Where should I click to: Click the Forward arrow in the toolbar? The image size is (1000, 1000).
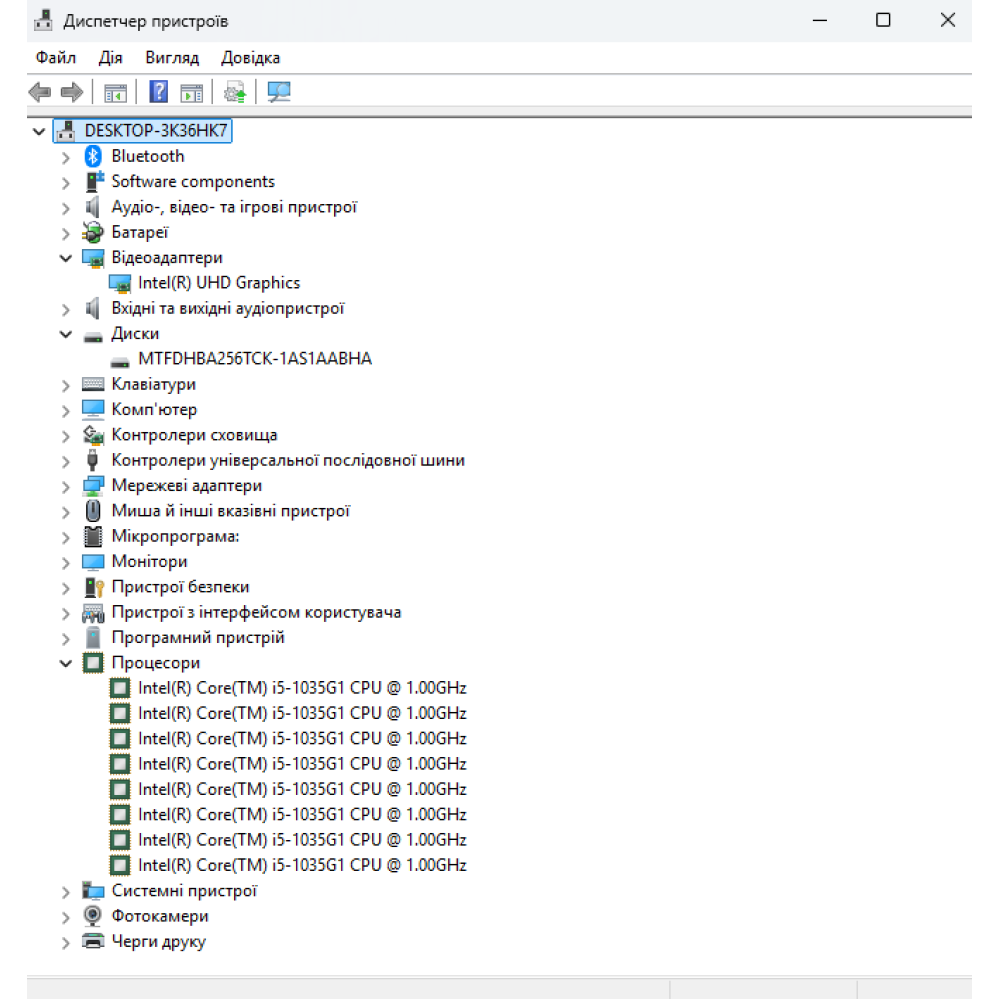coord(71,93)
